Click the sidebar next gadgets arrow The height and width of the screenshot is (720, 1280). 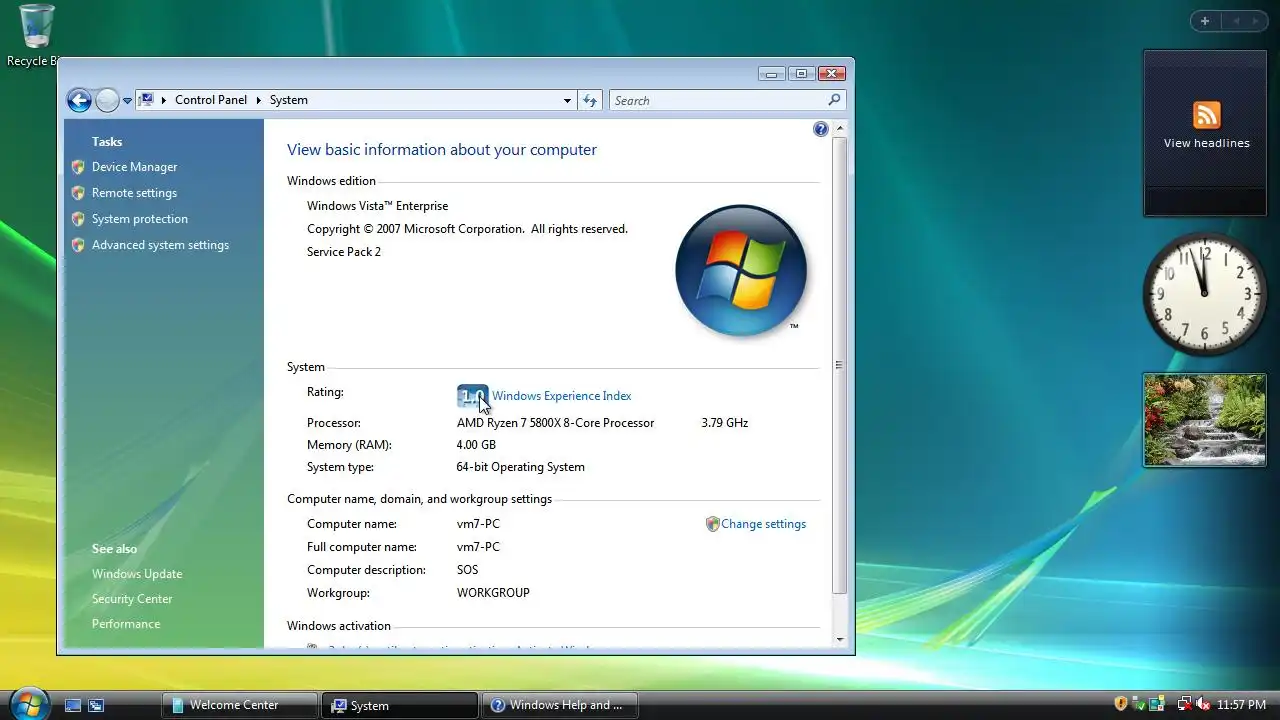(1256, 21)
